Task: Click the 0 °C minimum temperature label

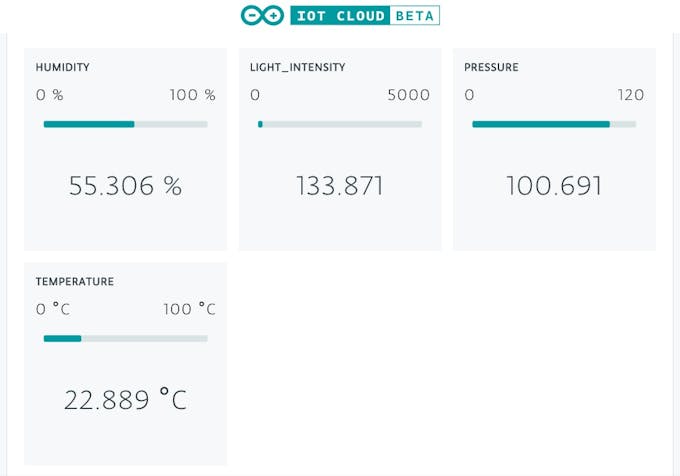Action: pos(55,310)
